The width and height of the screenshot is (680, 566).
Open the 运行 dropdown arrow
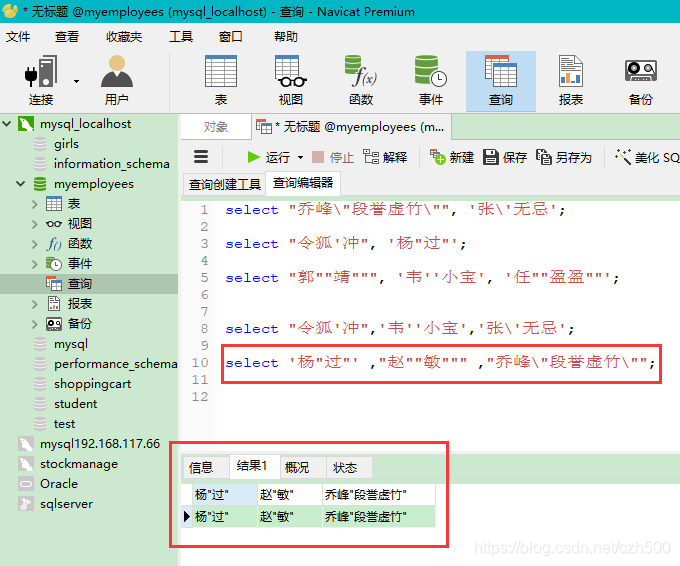[301, 157]
